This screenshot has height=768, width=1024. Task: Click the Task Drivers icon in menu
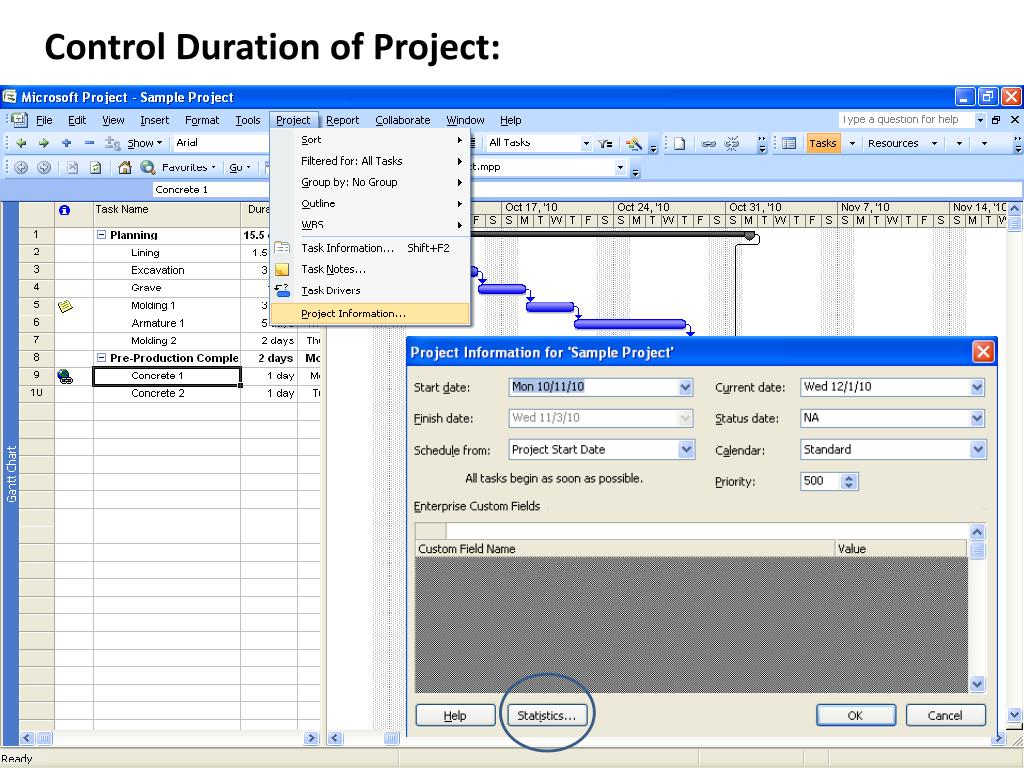[282, 291]
